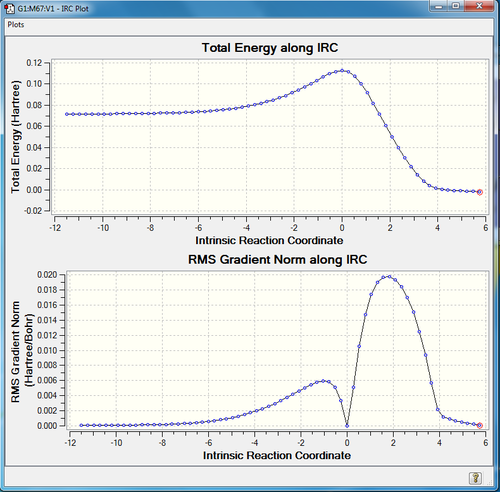Click the GaussView window title icon

[9, 8]
